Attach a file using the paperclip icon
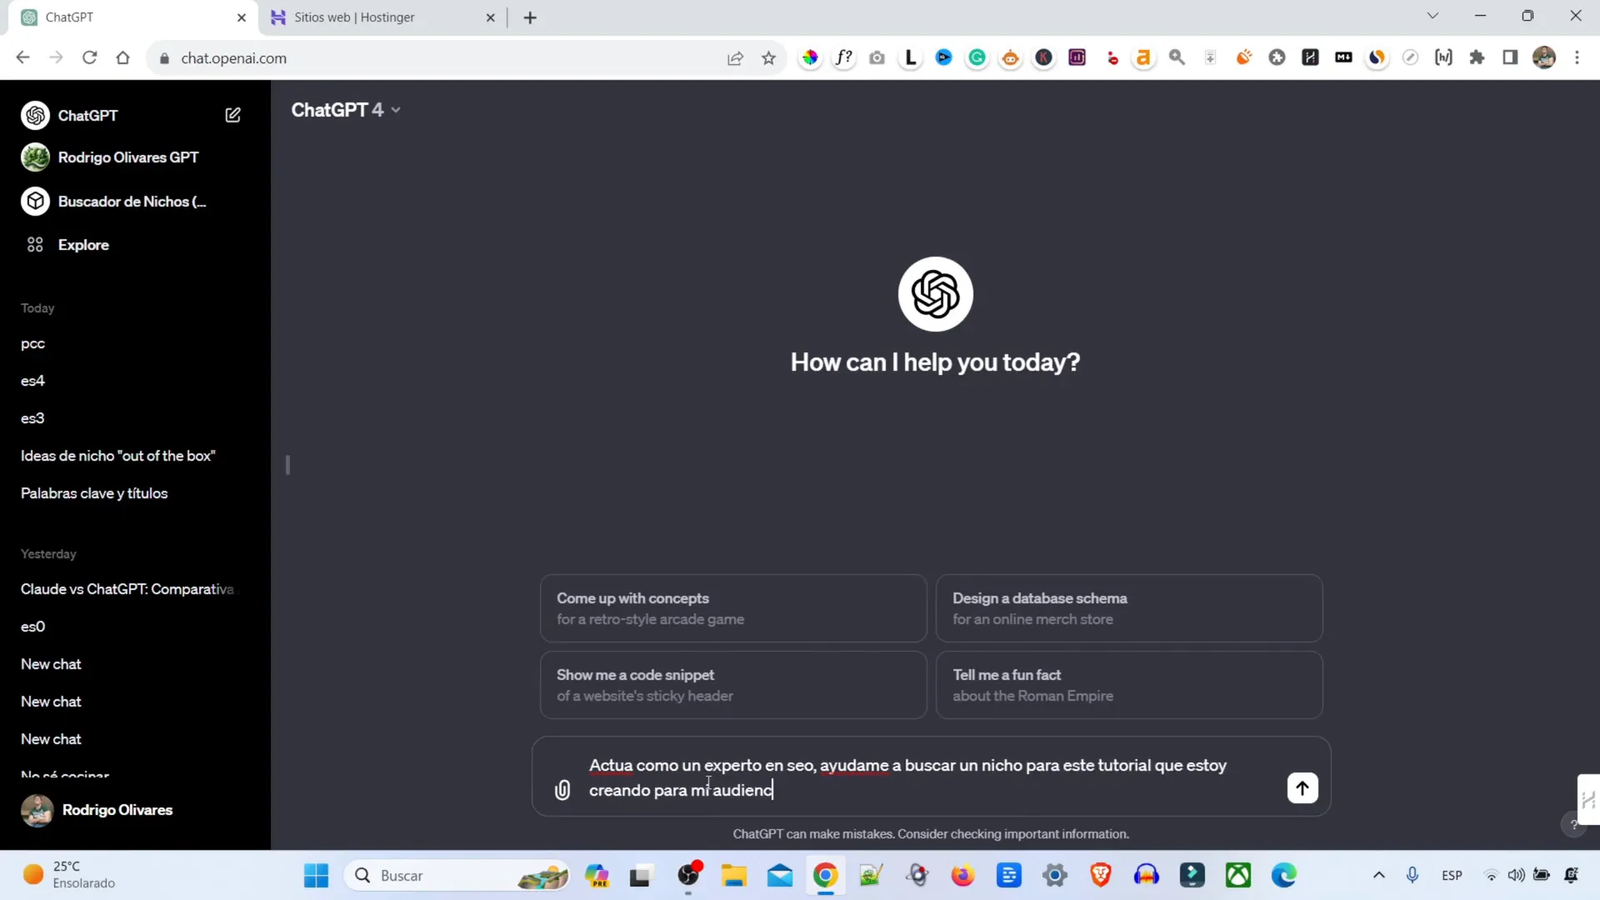This screenshot has width=1600, height=900. [x=561, y=790]
